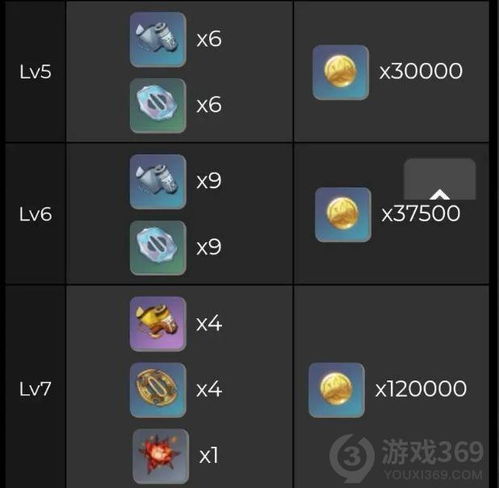499x488 pixels.
Task: Select the Mora coin icon beside x30000
Action: 341,72
